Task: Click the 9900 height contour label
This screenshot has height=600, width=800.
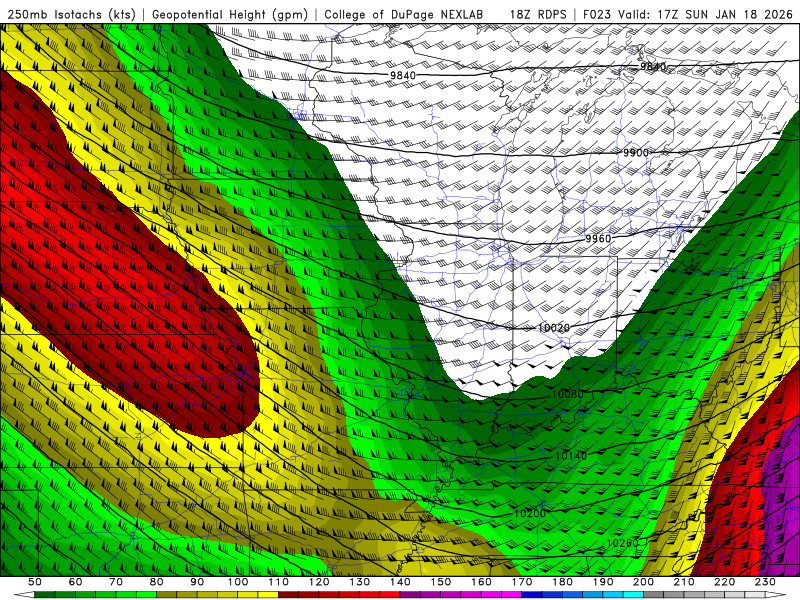Action: [x=636, y=153]
